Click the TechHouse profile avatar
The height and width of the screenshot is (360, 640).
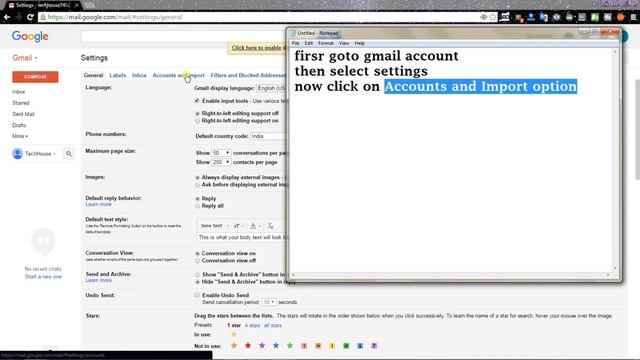pyautogui.click(x=17, y=154)
